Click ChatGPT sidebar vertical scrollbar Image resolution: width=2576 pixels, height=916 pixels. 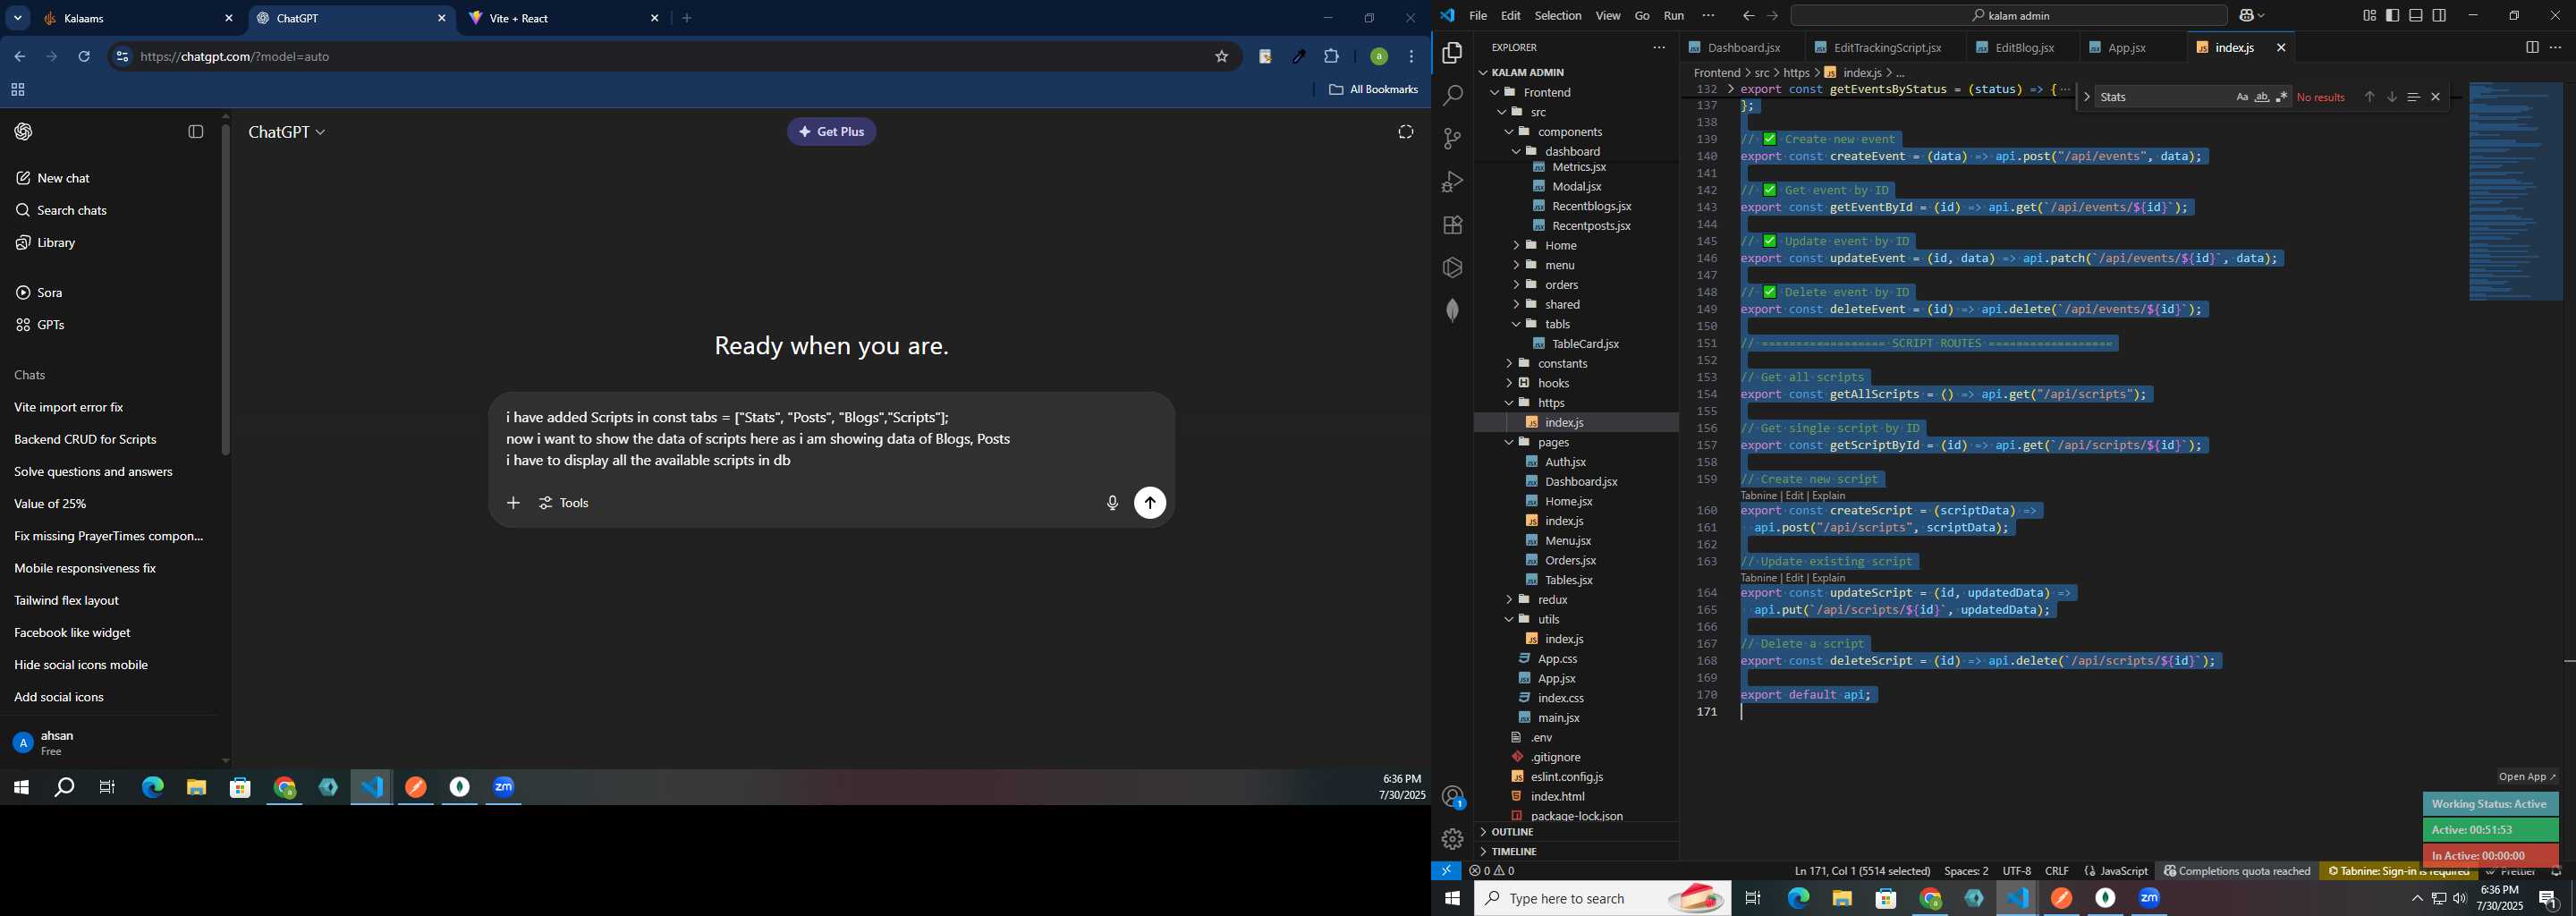tap(226, 290)
